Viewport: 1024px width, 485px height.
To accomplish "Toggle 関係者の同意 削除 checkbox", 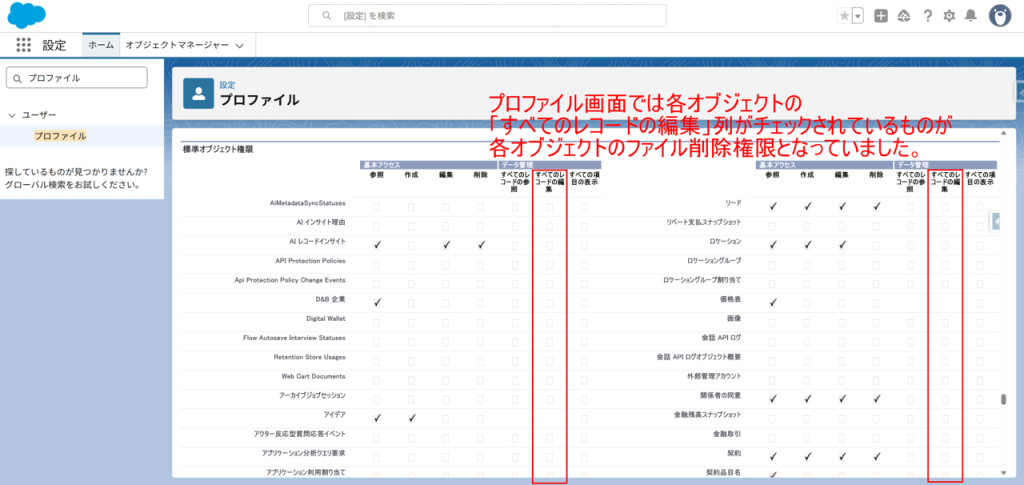I will [876, 398].
